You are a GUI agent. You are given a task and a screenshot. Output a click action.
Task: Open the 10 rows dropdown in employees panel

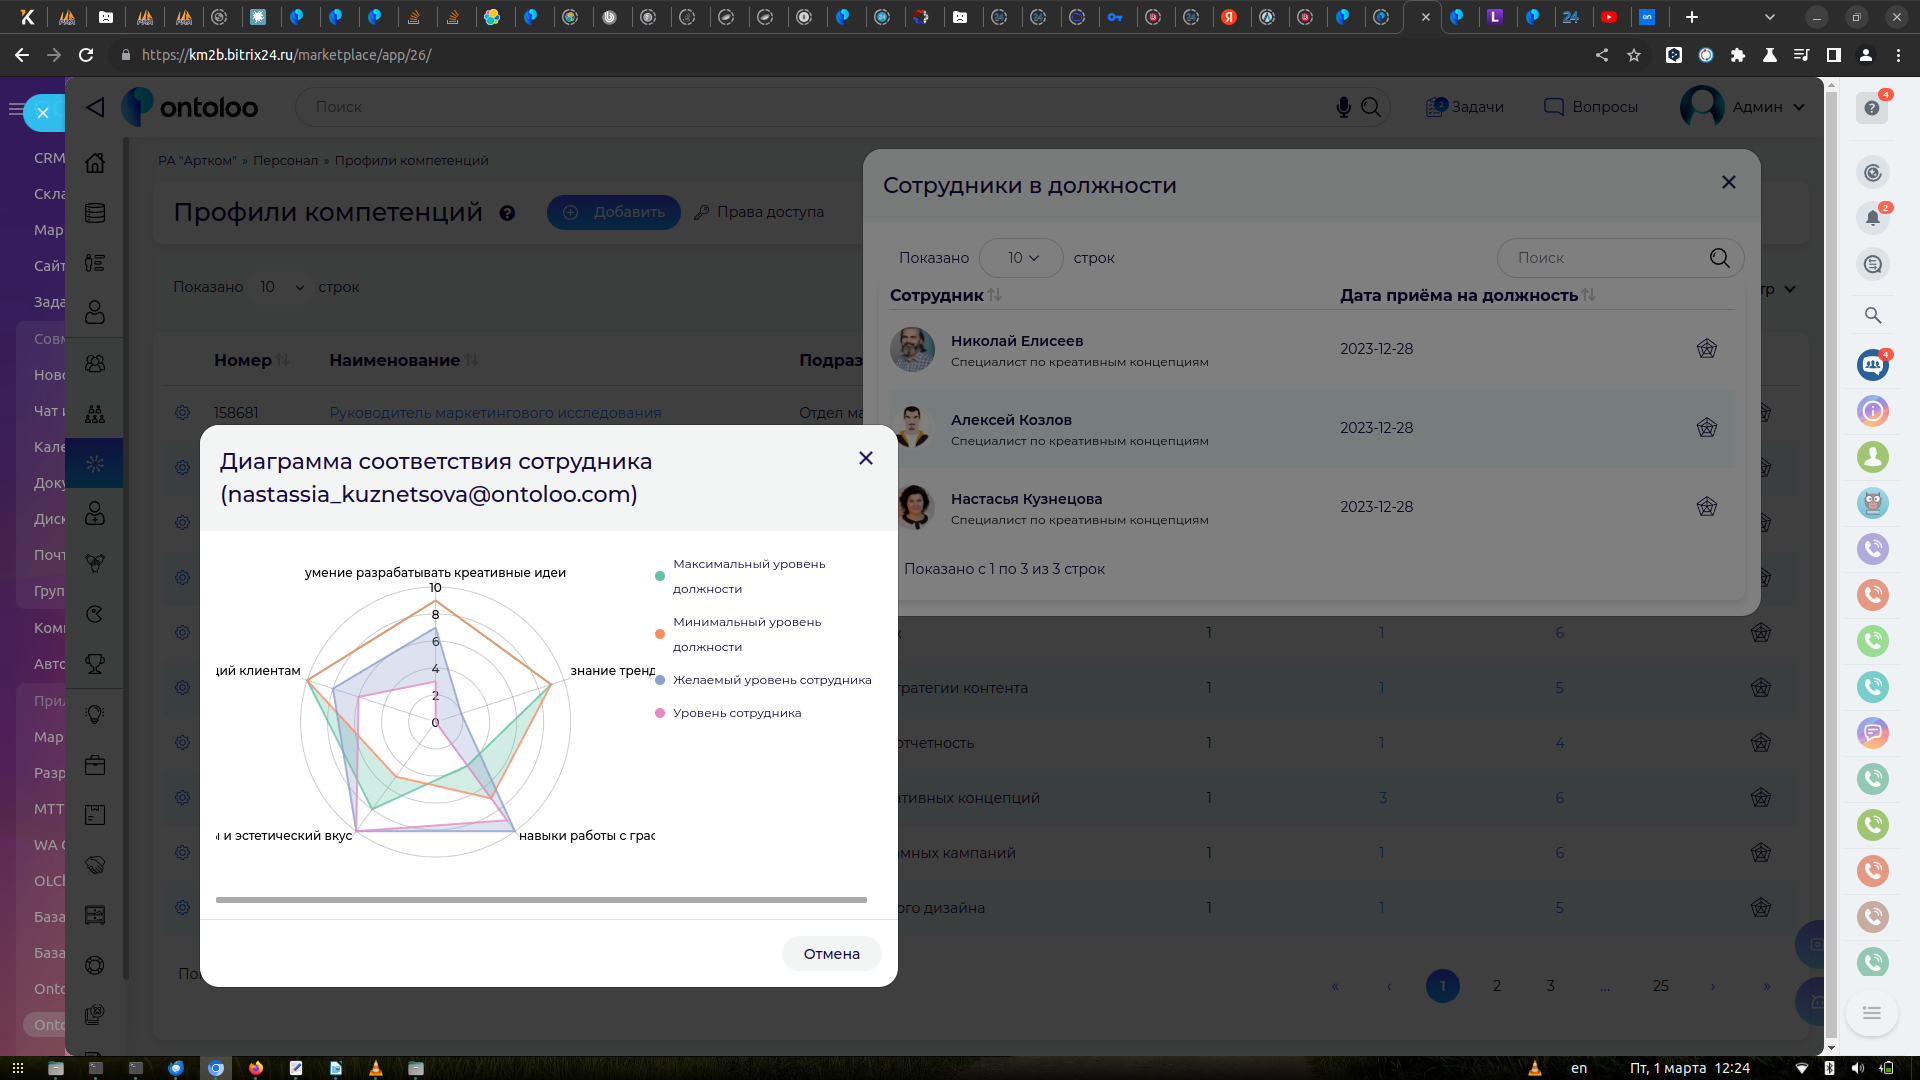click(x=1021, y=258)
